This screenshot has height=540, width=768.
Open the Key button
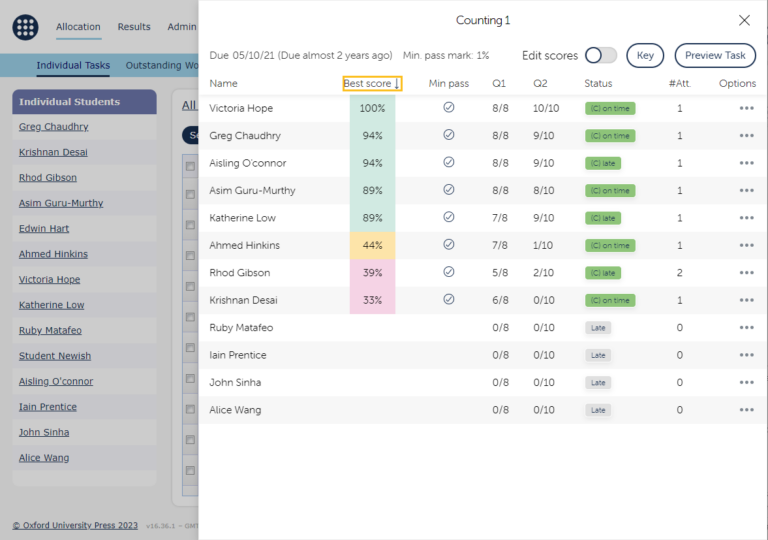click(645, 56)
